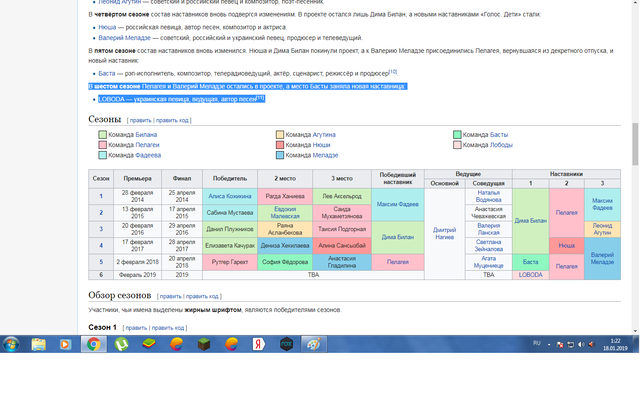
Task: Click the page's vertical scrollbar thumb
Action: point(635,144)
